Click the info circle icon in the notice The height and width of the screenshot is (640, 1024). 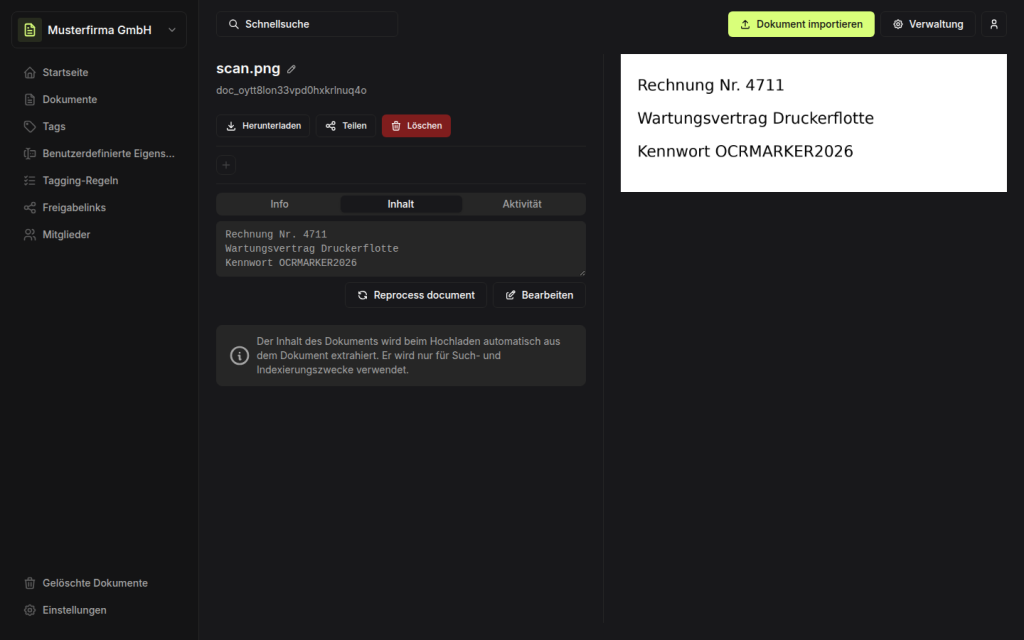point(240,355)
